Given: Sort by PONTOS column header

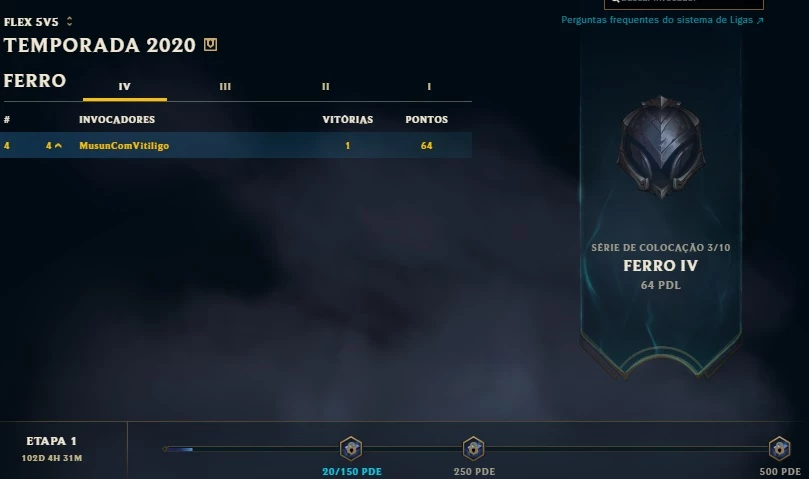Looking at the screenshot, I should pyautogui.click(x=427, y=120).
